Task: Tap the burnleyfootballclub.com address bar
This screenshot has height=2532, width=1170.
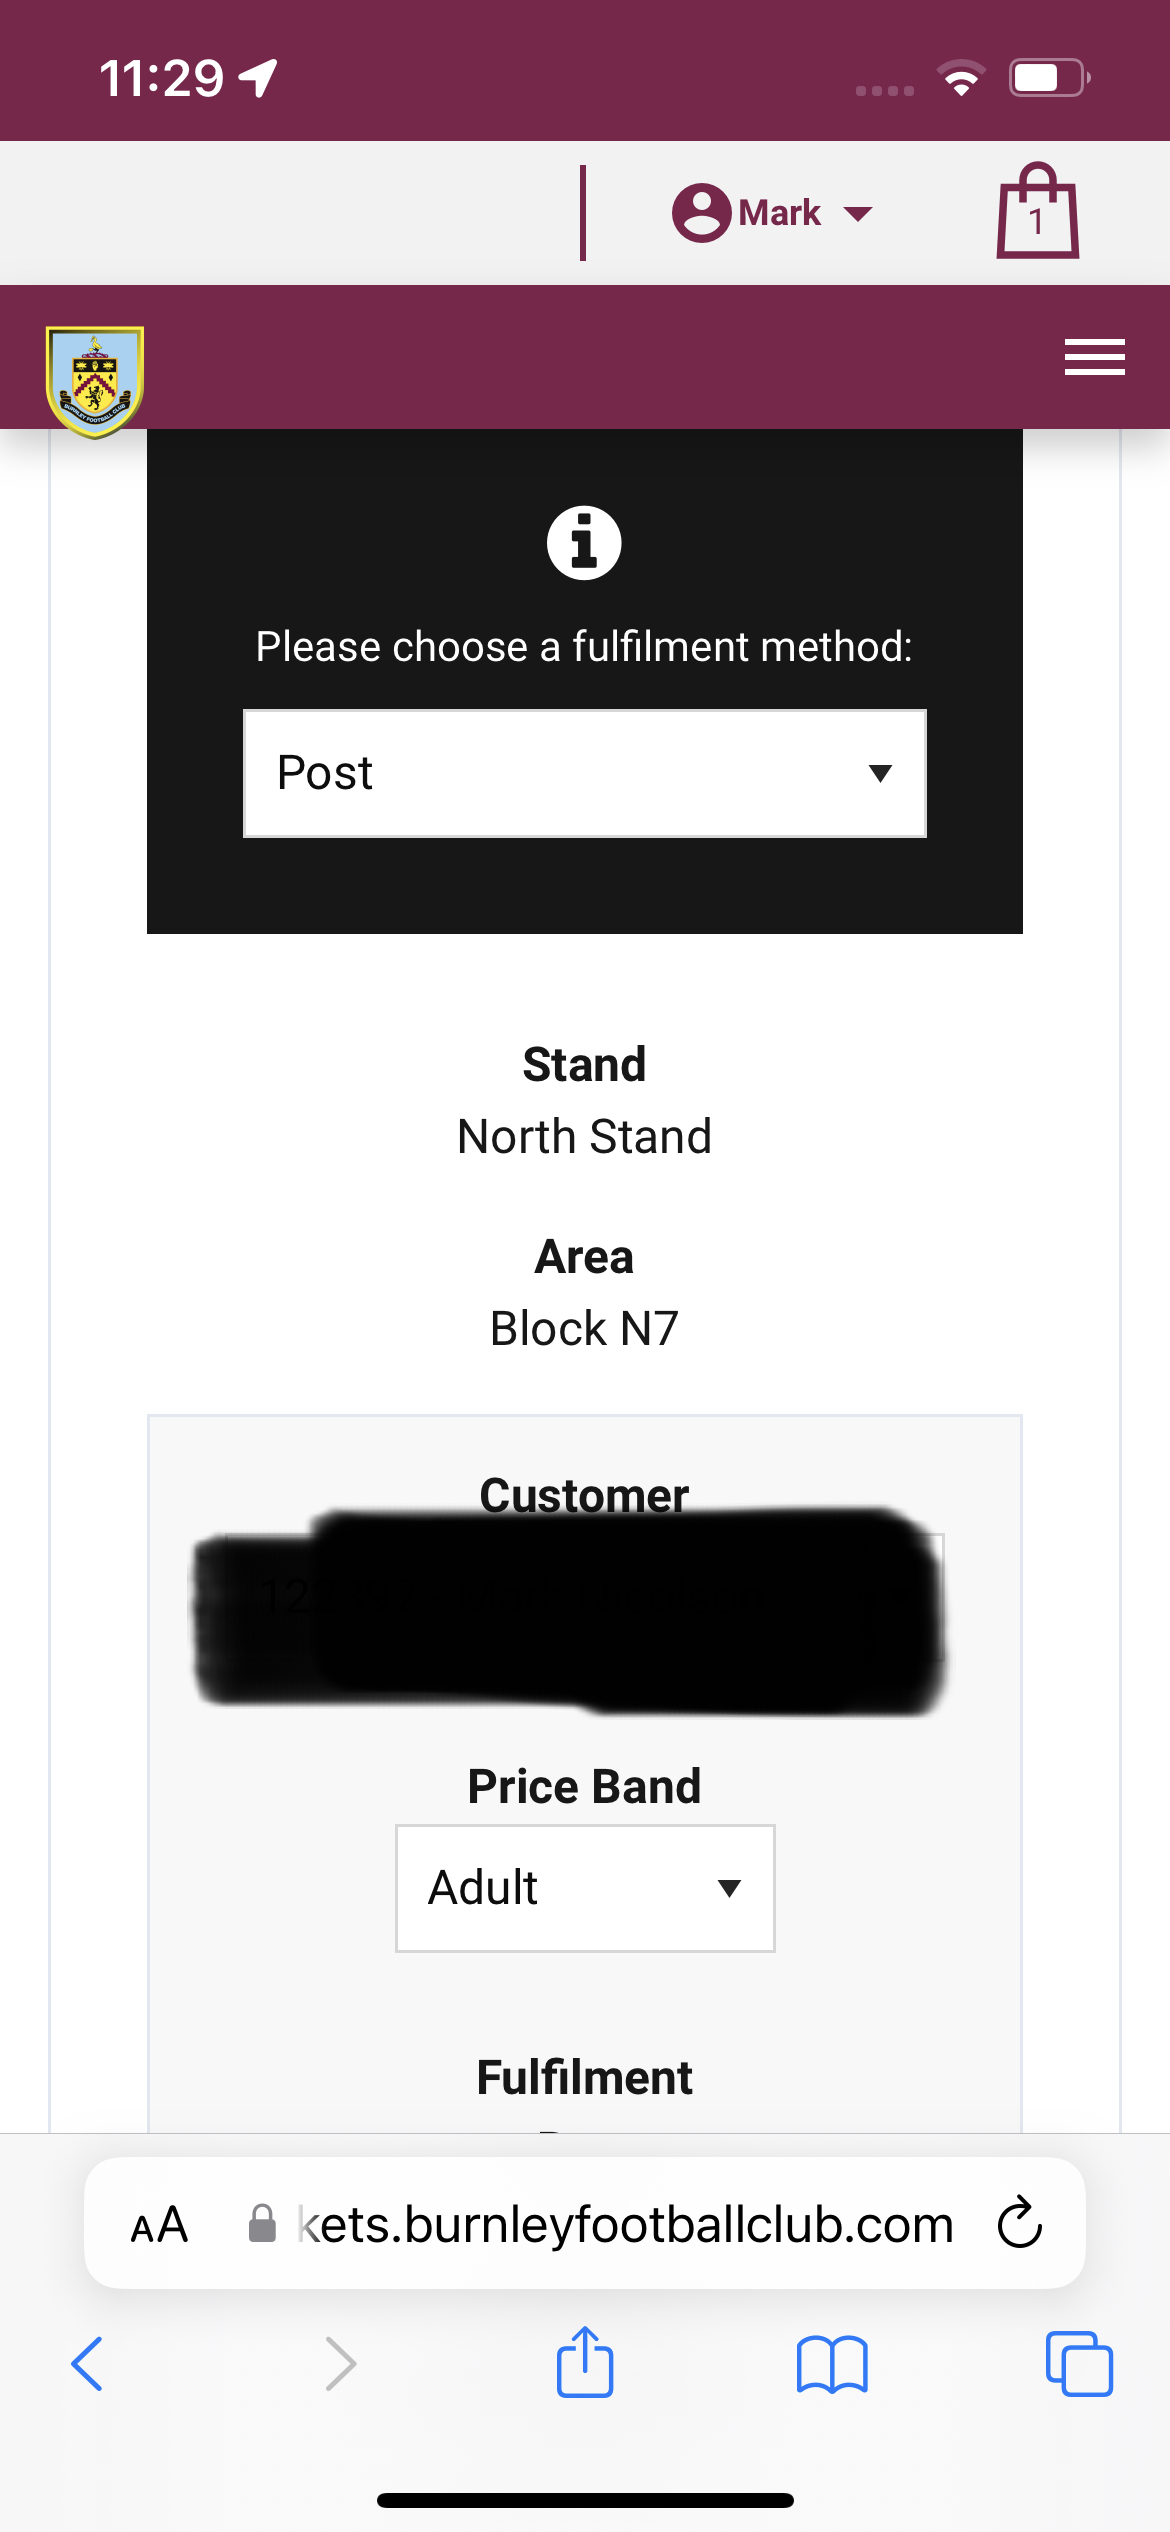Action: [x=625, y=2224]
